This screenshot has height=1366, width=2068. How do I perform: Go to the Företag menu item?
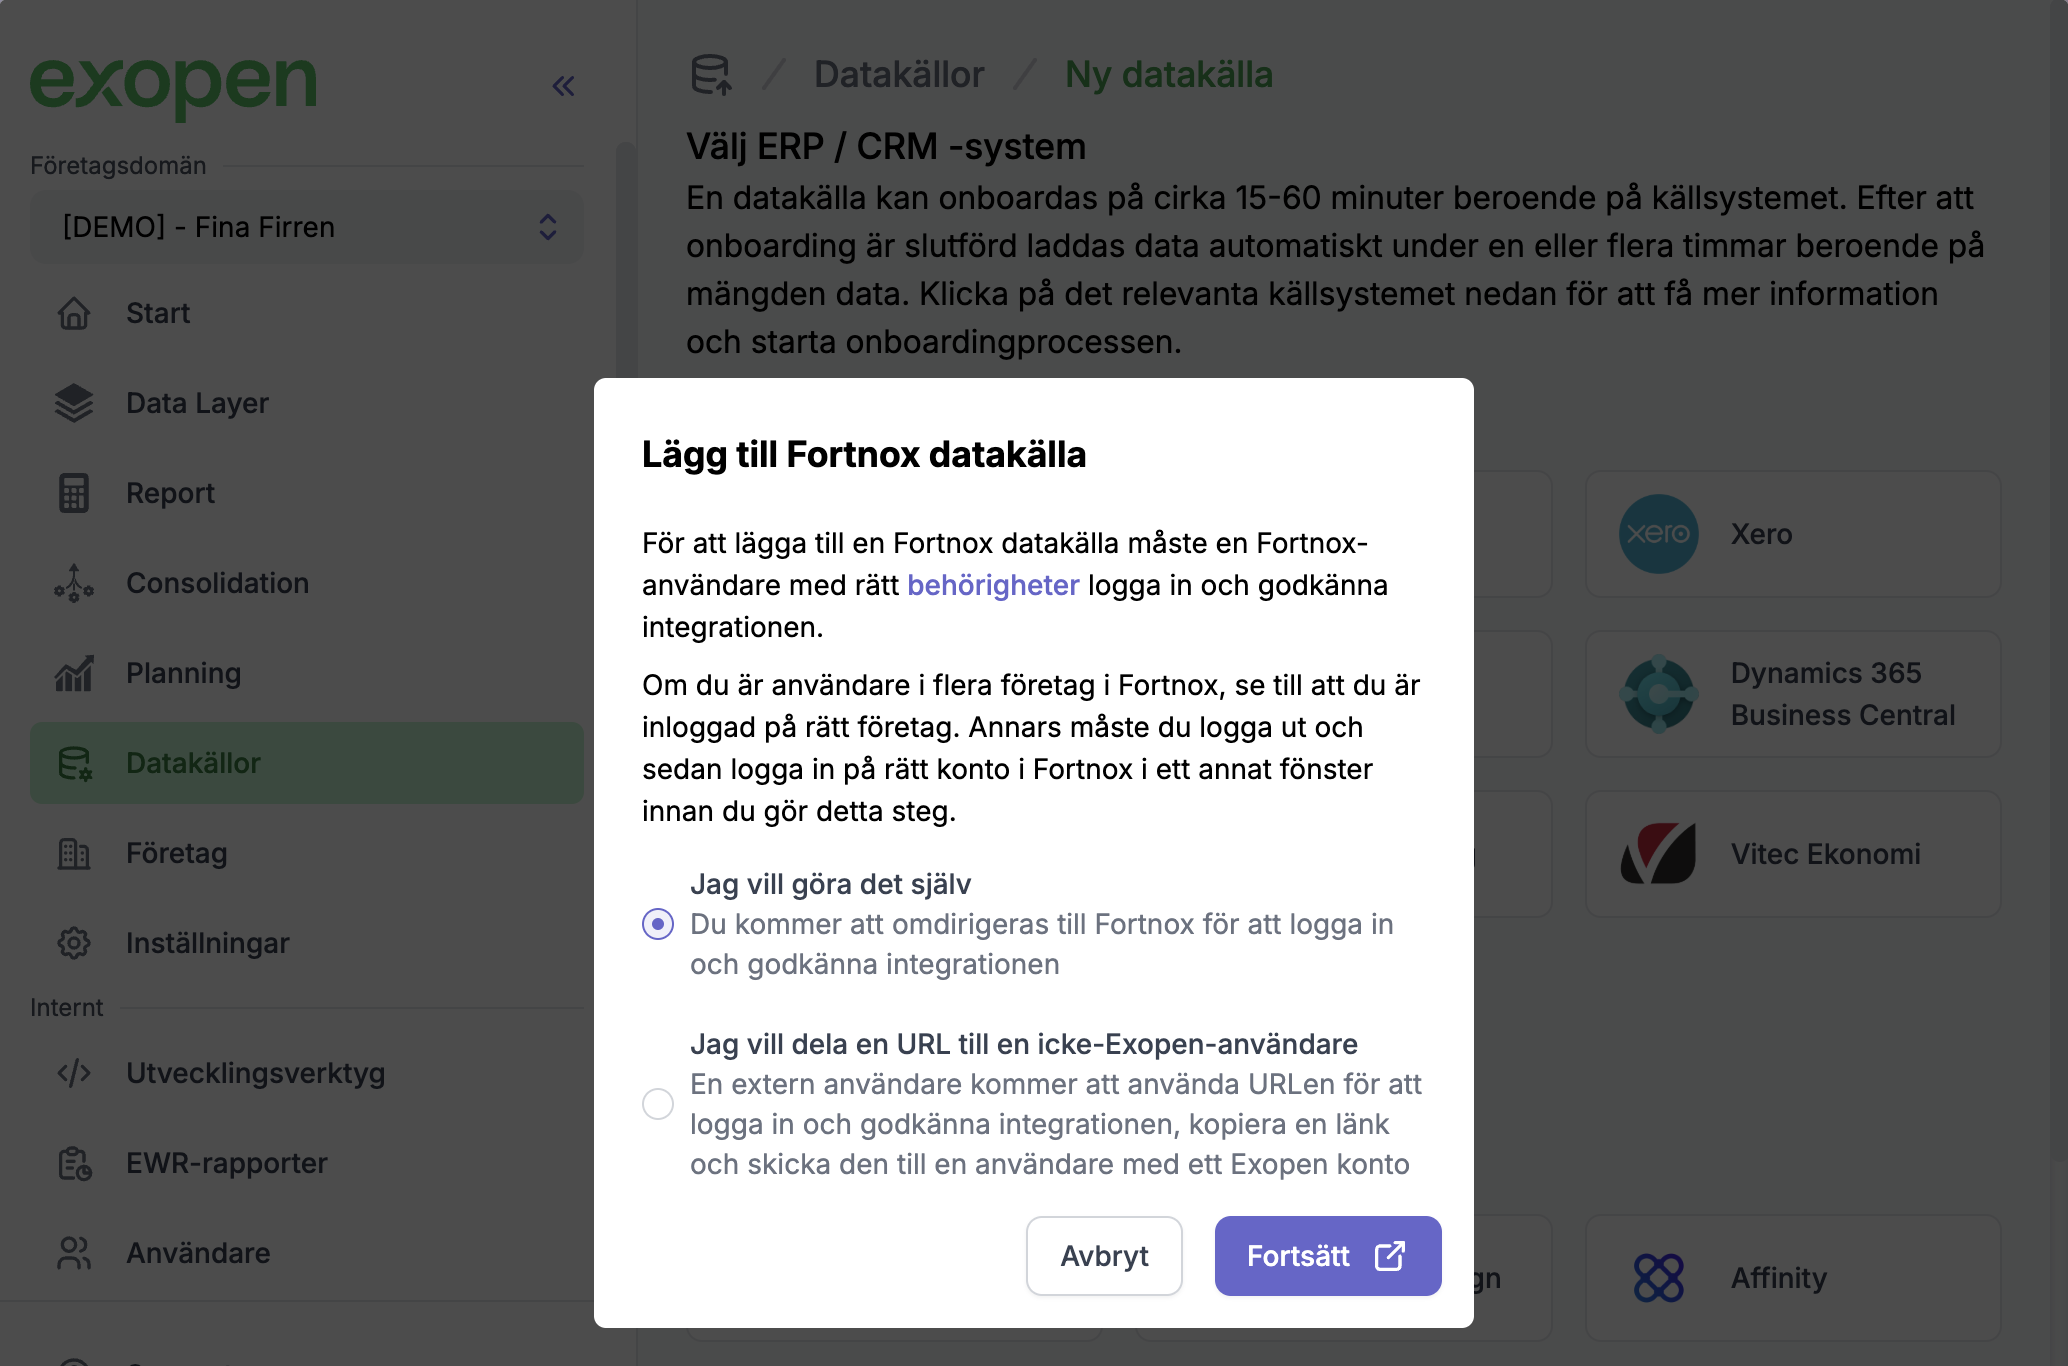click(x=307, y=853)
